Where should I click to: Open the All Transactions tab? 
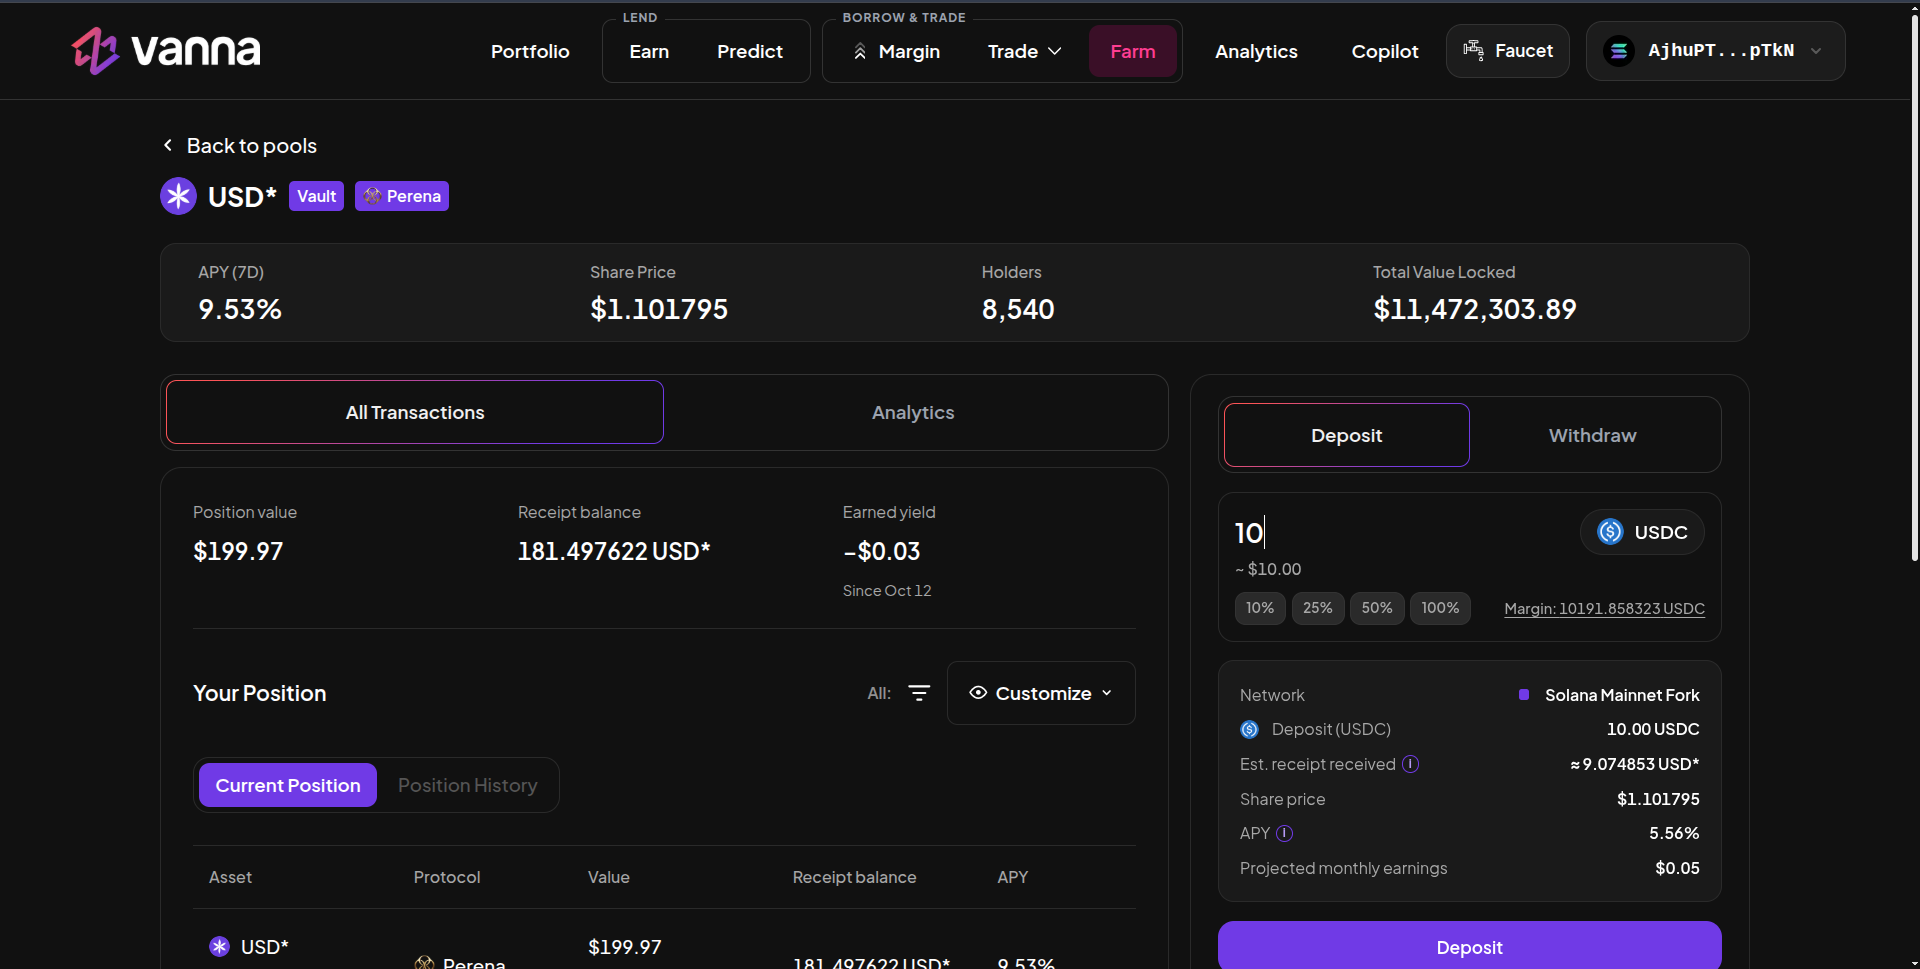pos(415,412)
